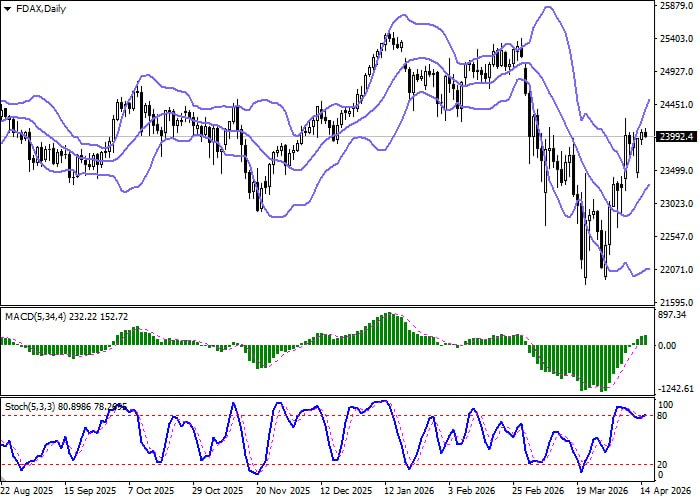Select the 22 Aug 2025 date marker
700x500 pixels.
coord(27,492)
